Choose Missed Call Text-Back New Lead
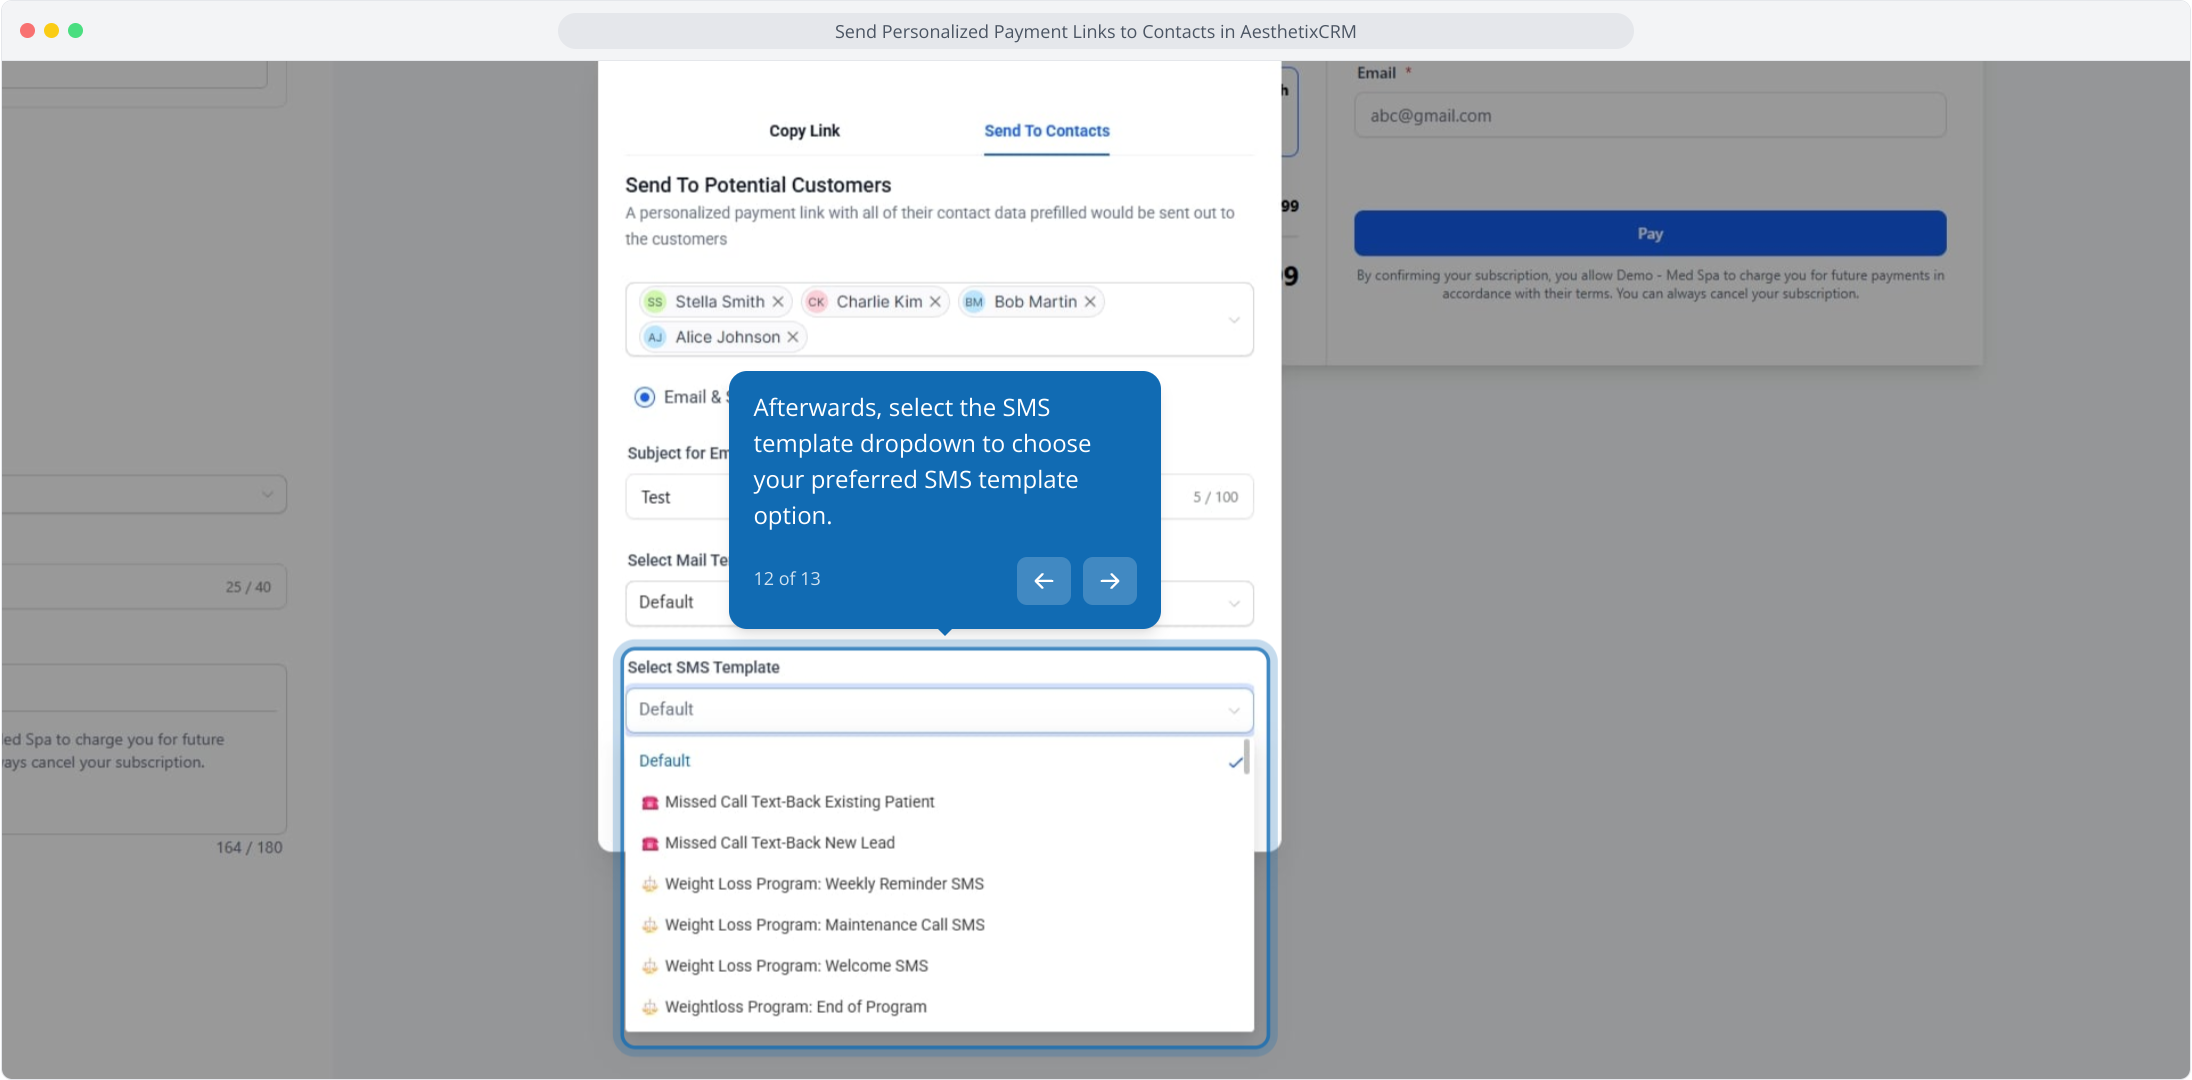The width and height of the screenshot is (2192, 1080). pyautogui.click(x=779, y=843)
